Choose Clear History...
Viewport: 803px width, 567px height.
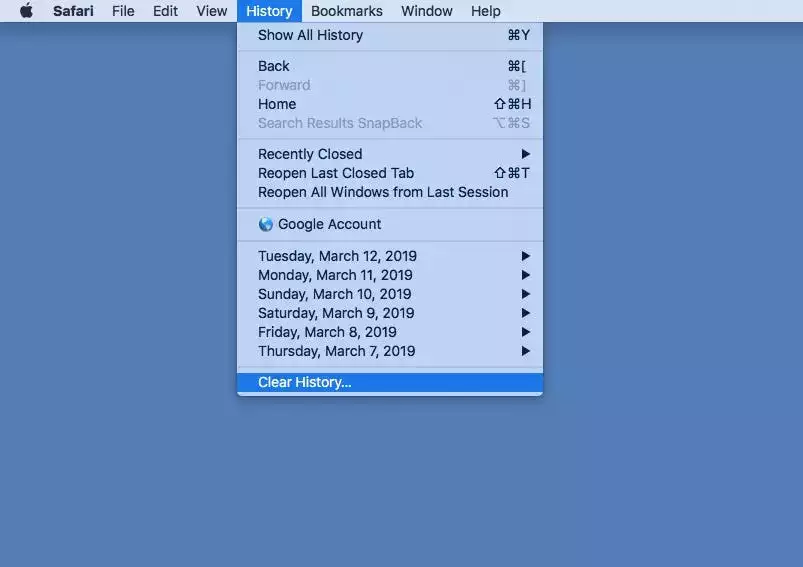coord(390,382)
